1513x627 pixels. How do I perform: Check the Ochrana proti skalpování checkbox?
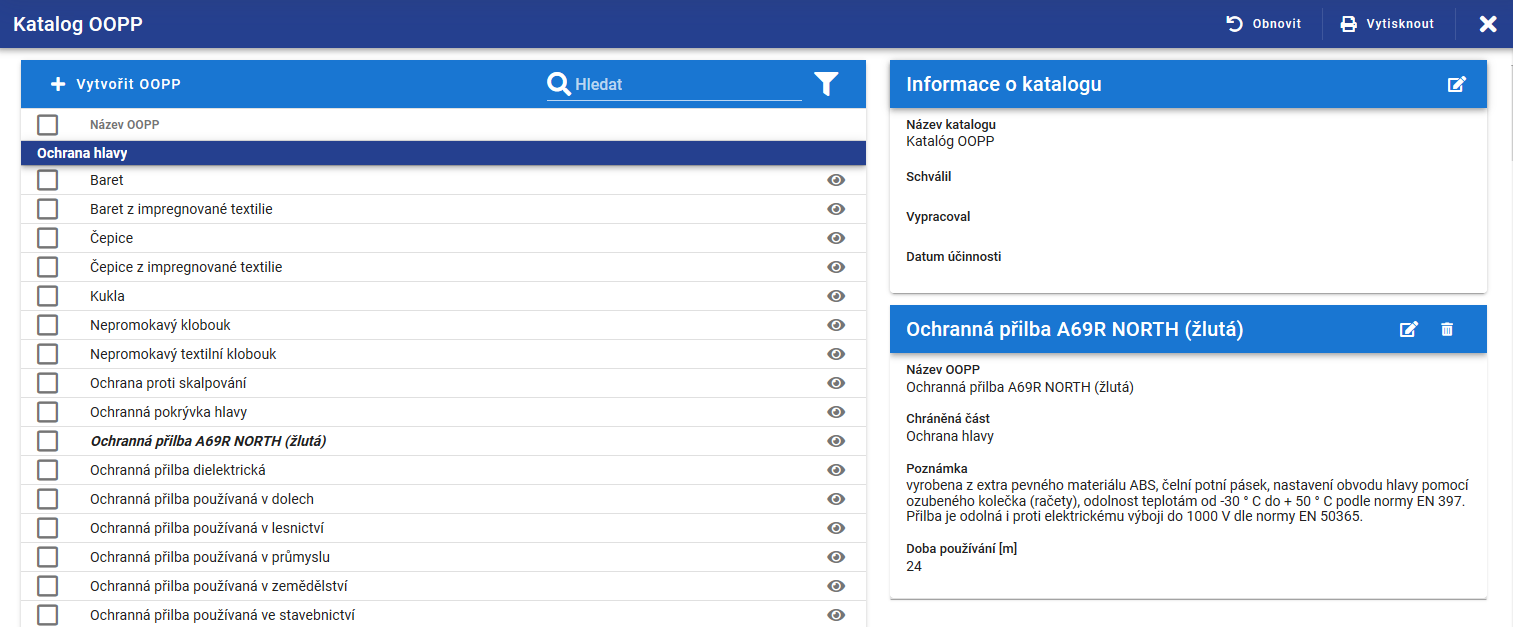point(48,383)
